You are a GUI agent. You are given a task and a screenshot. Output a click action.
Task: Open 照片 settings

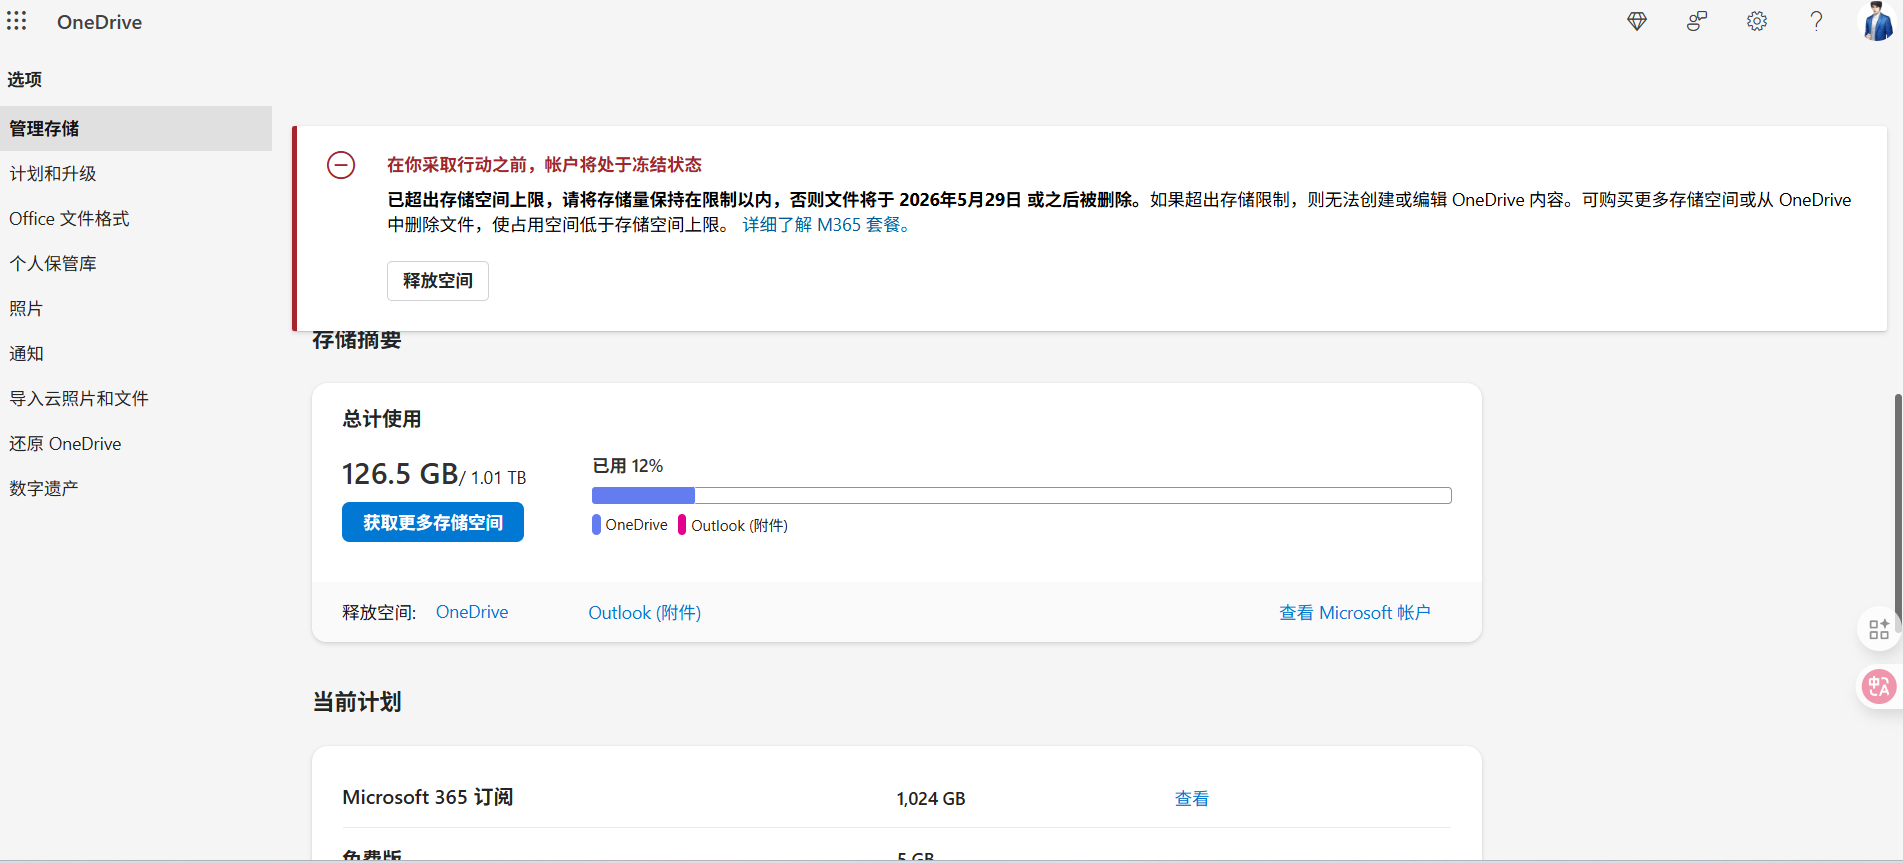tap(136, 308)
